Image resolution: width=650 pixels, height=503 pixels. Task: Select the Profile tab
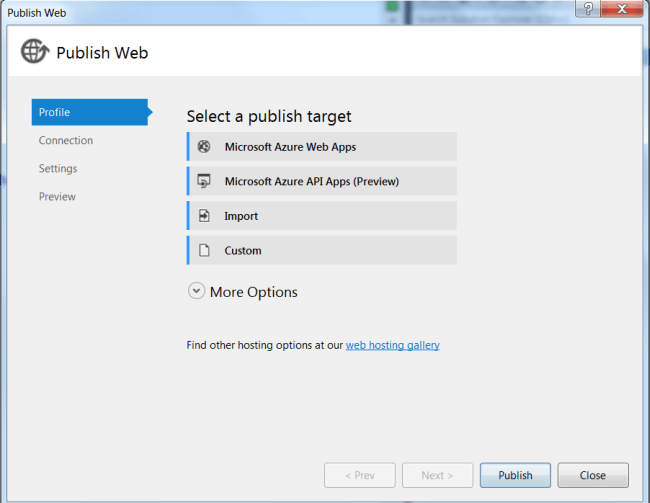point(90,112)
